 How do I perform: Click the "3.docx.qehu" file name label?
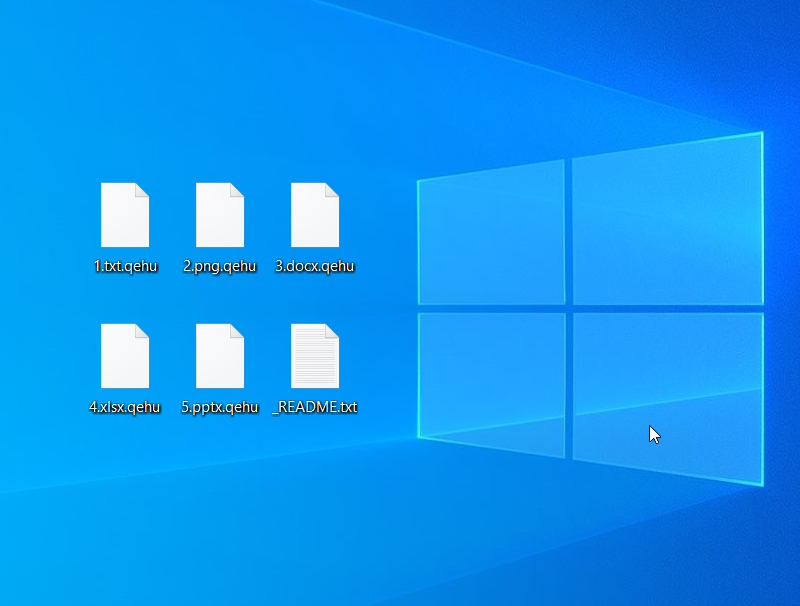315,266
